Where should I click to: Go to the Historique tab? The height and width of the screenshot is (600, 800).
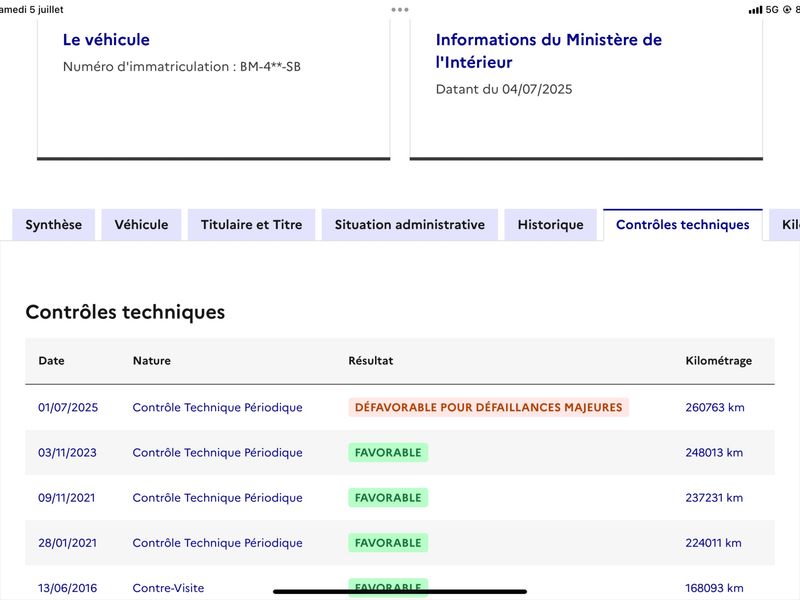(x=551, y=224)
